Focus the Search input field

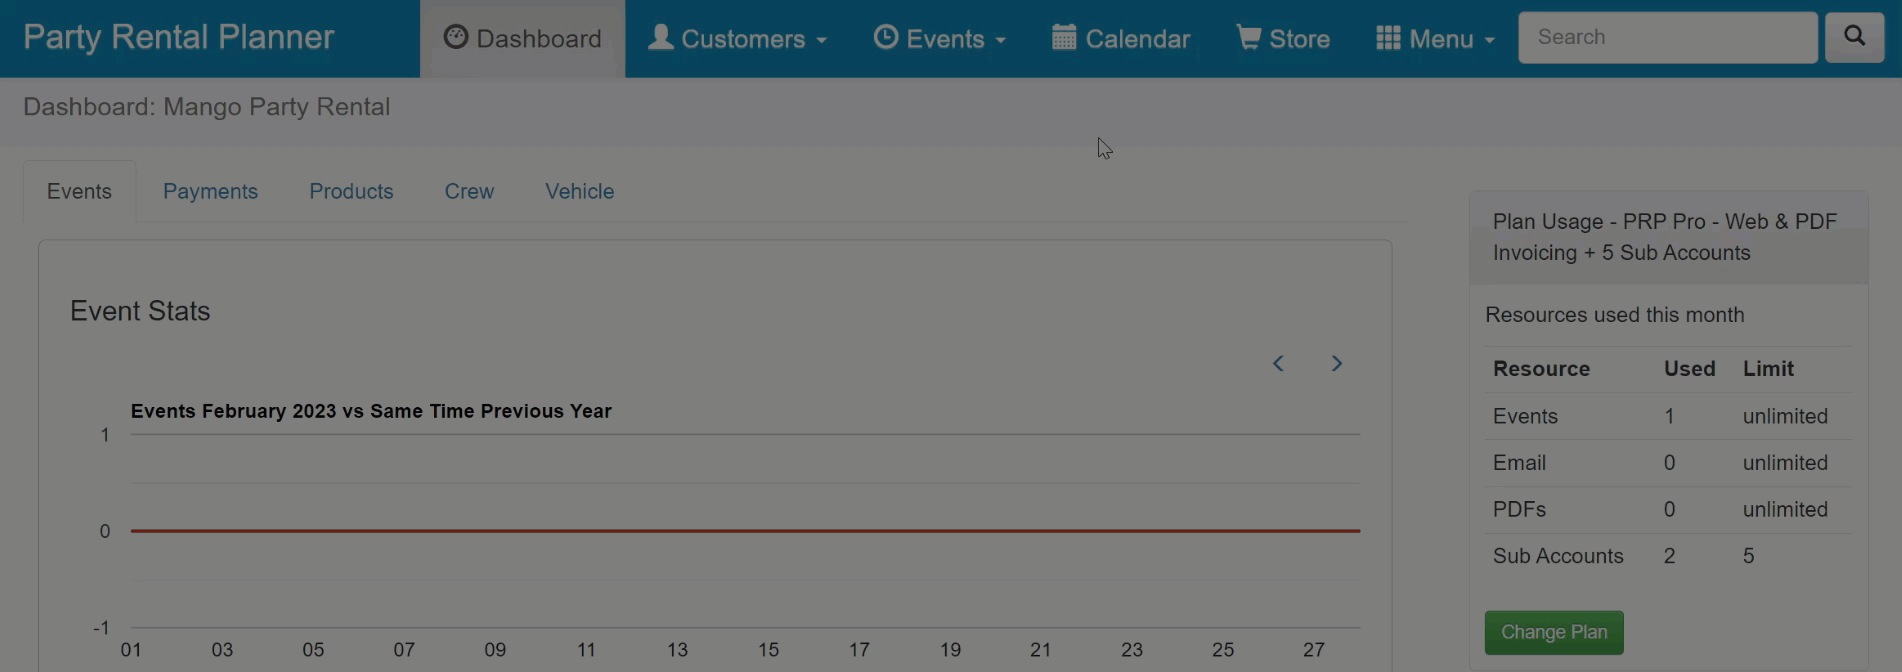coord(1667,37)
